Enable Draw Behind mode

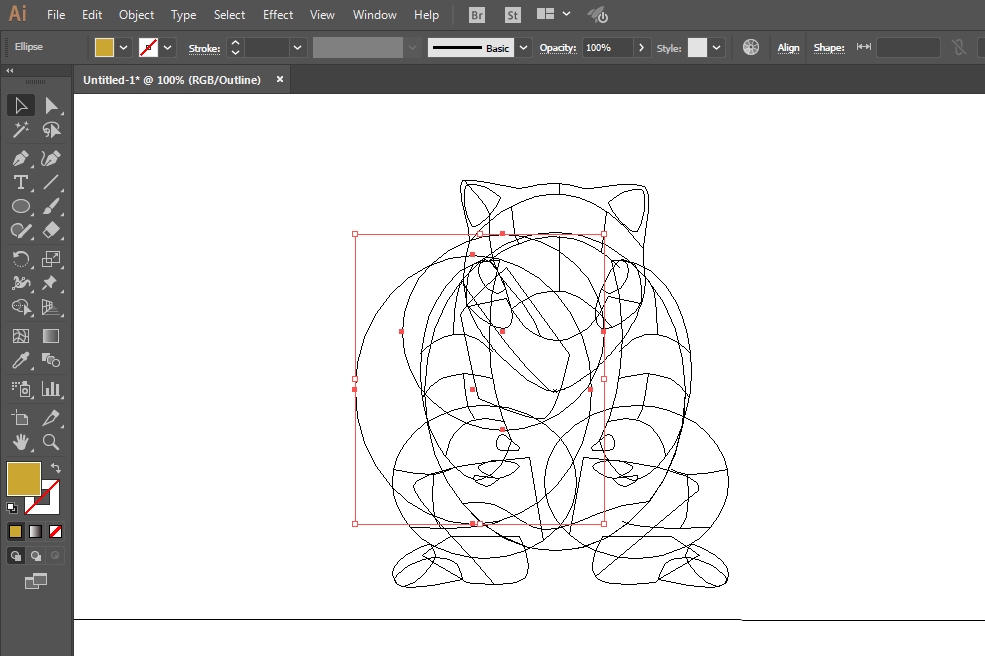[x=36, y=555]
